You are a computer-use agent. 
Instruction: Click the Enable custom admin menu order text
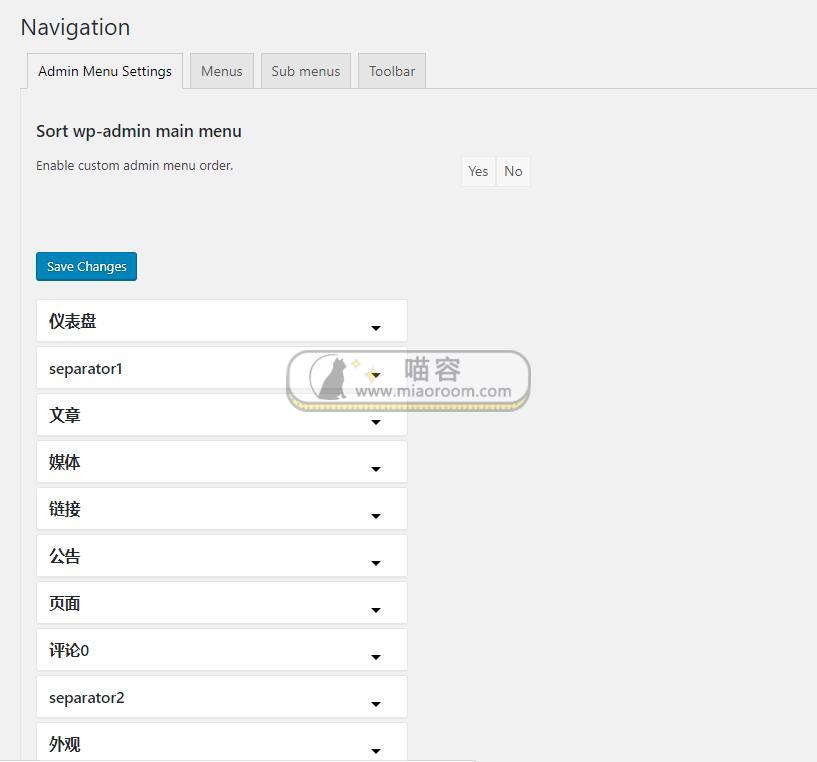[x=134, y=165]
